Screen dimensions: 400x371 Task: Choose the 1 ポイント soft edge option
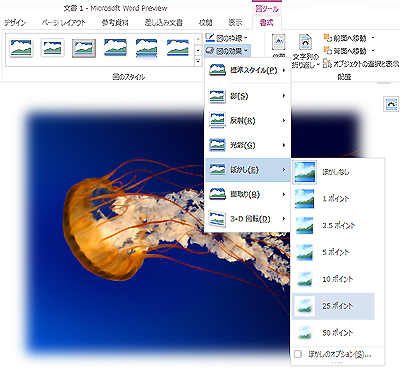click(333, 199)
